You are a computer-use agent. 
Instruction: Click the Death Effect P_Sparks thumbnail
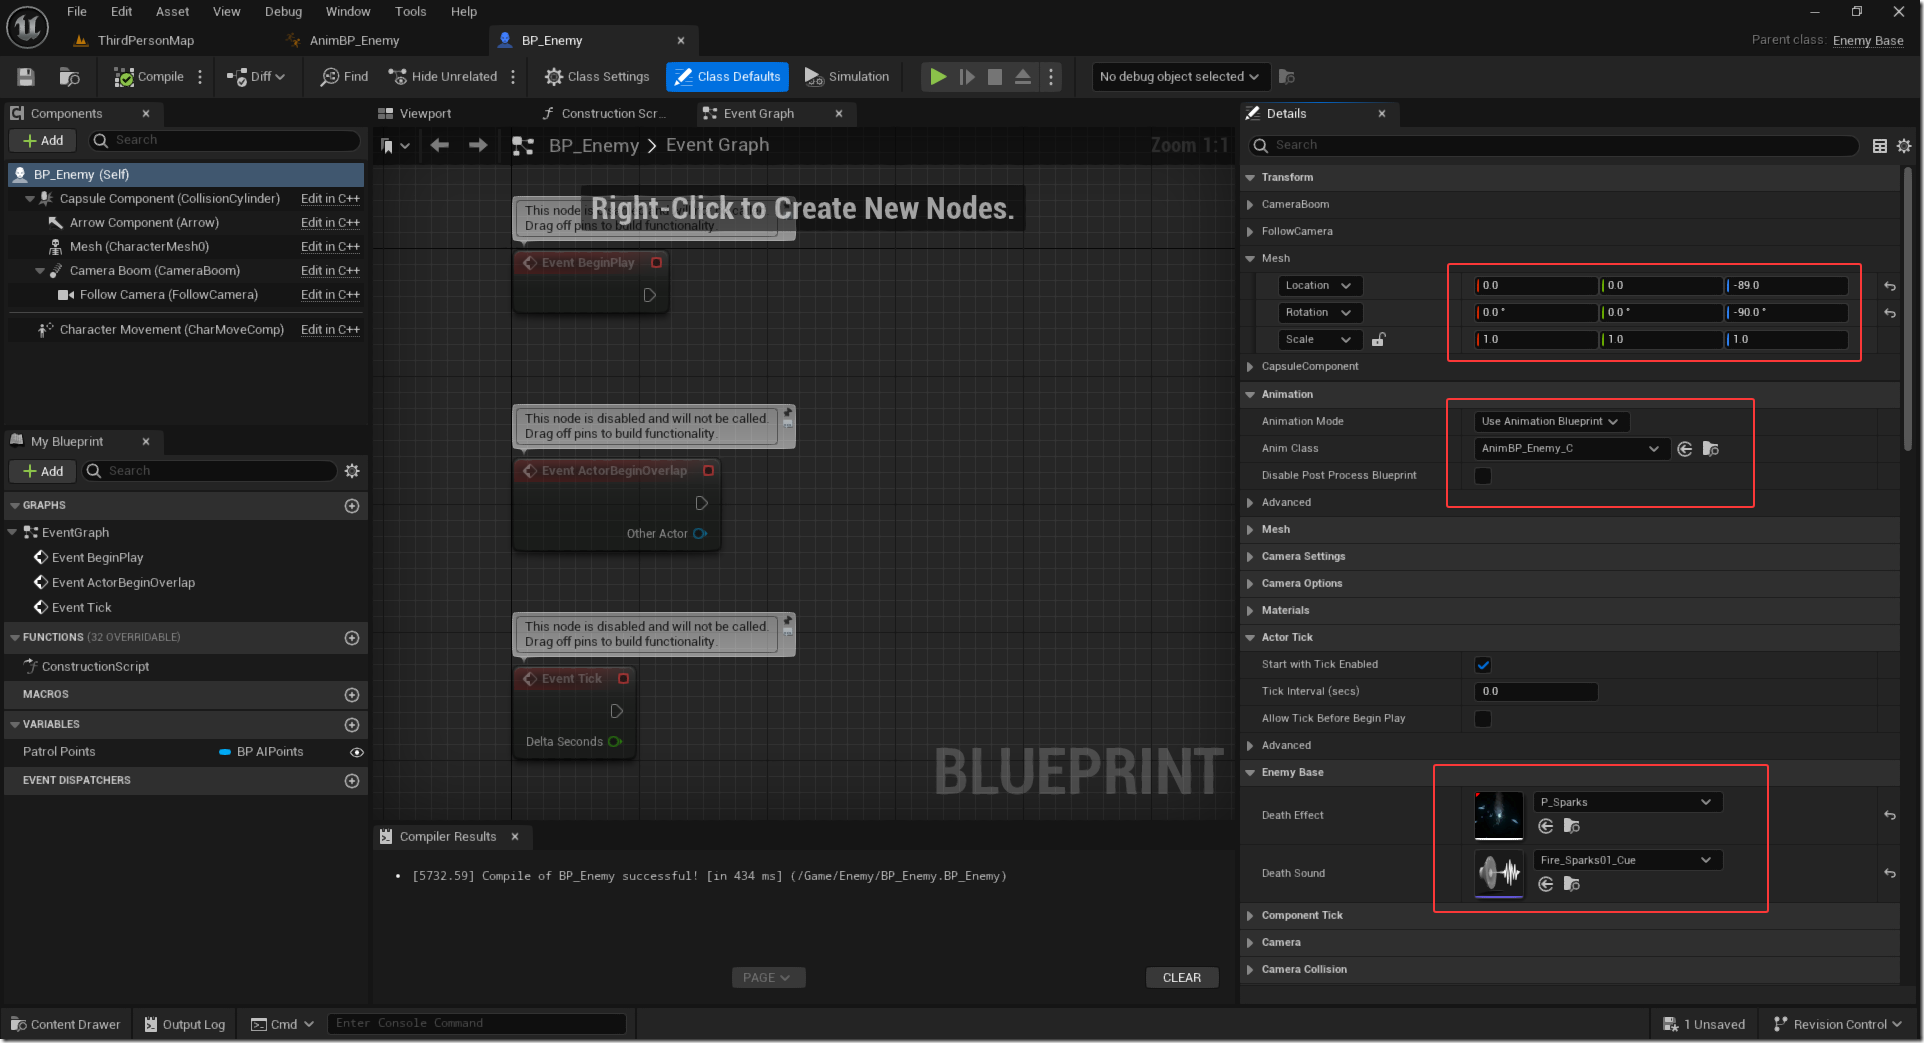point(1499,815)
